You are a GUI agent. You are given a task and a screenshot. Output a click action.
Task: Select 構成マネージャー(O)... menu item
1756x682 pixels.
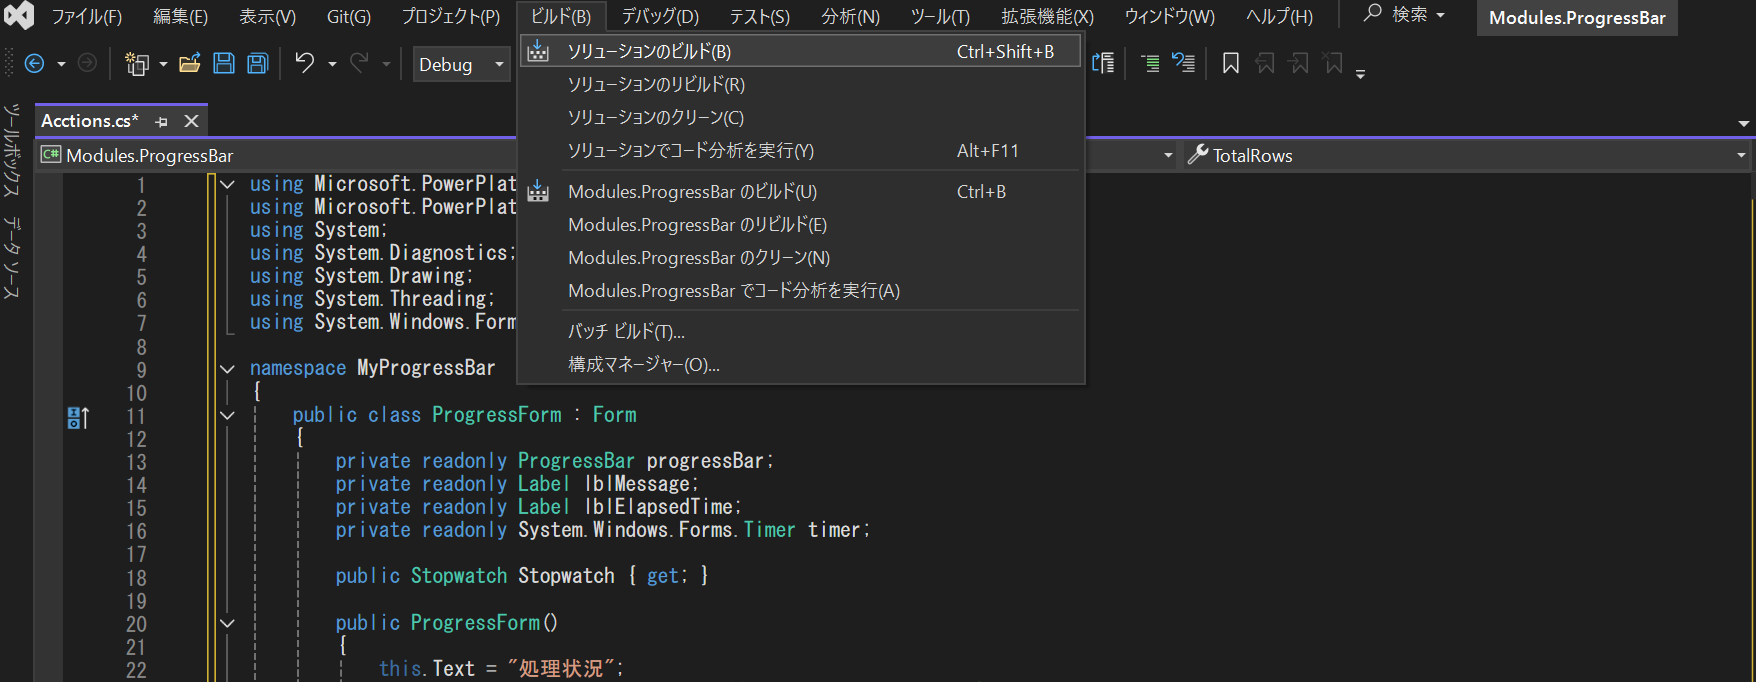click(x=801, y=365)
